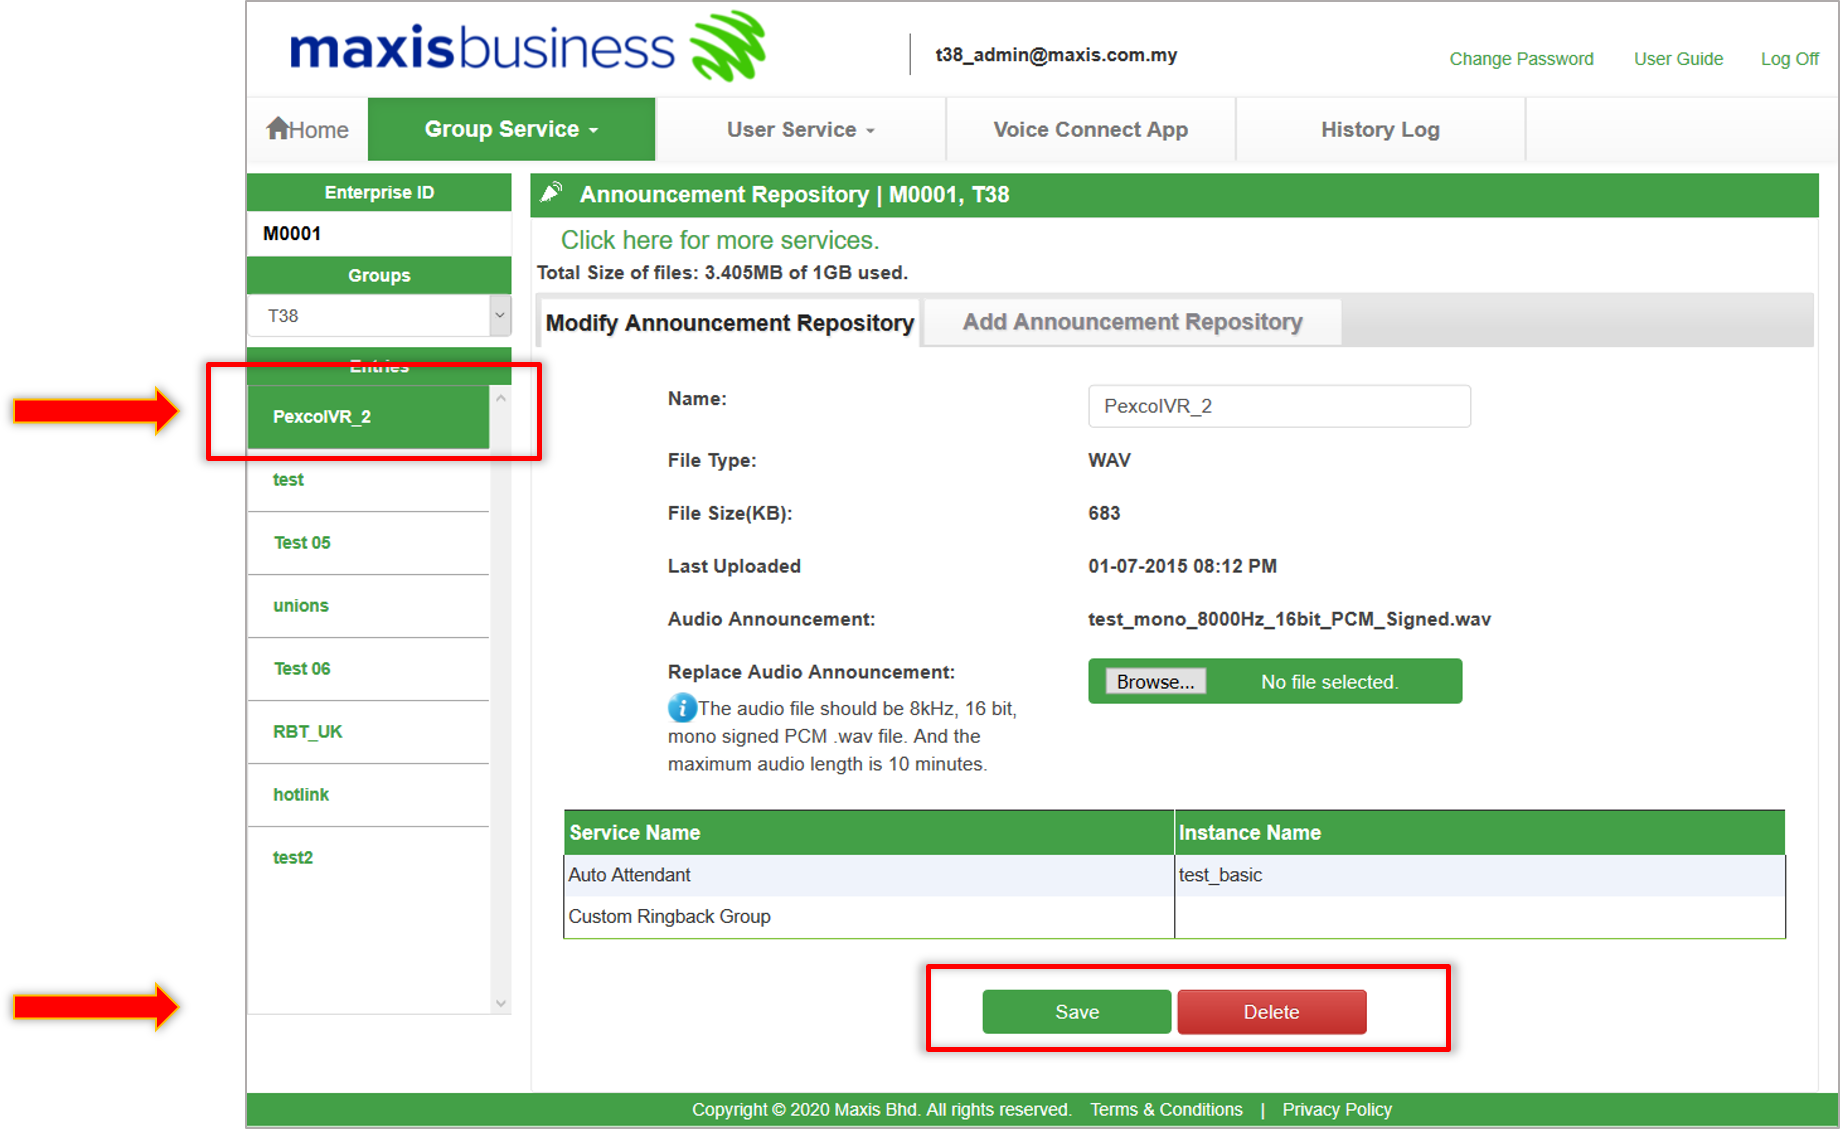Open the History Log section
This screenshot has height=1129, width=1840.
coord(1378,128)
